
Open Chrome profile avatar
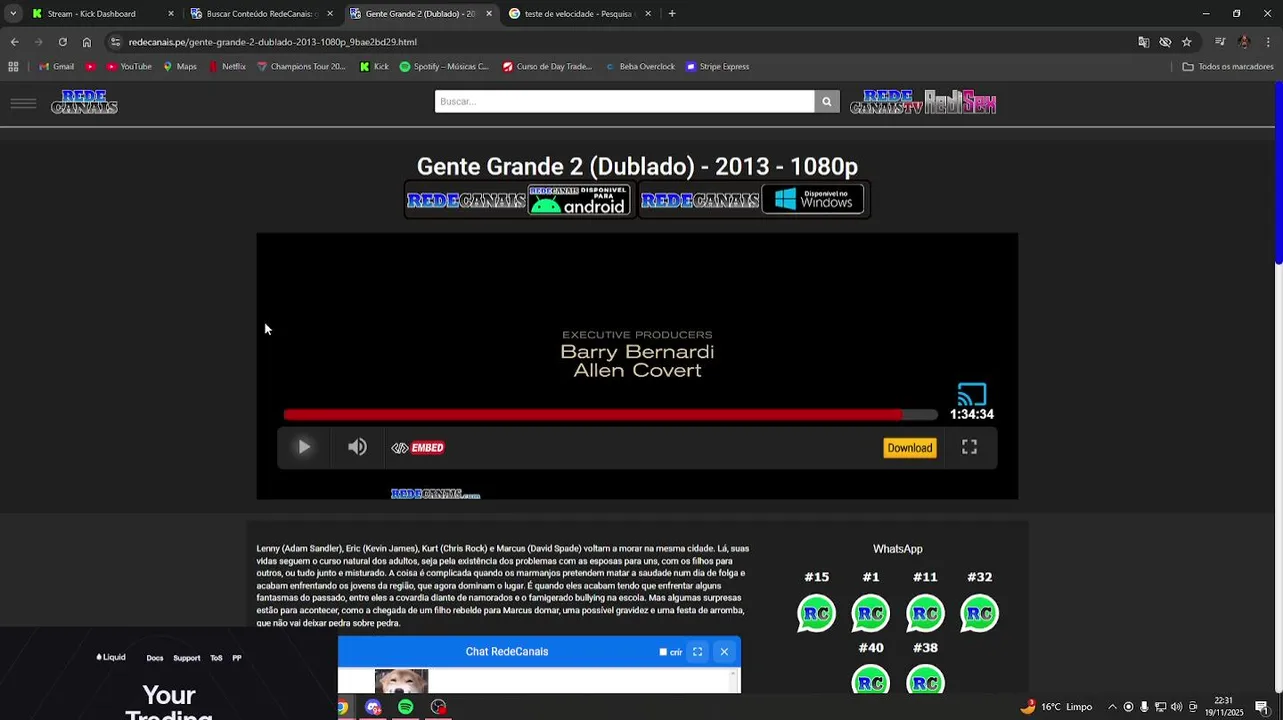(x=1244, y=42)
